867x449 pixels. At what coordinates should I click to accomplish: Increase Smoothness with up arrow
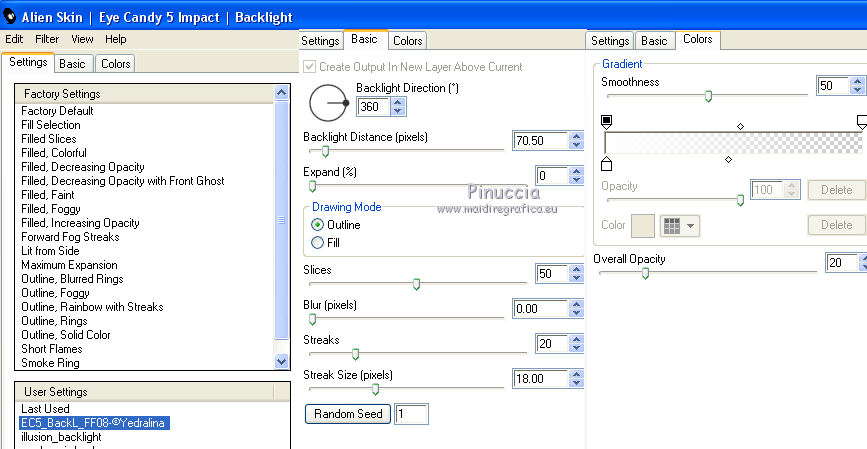(x=858, y=81)
